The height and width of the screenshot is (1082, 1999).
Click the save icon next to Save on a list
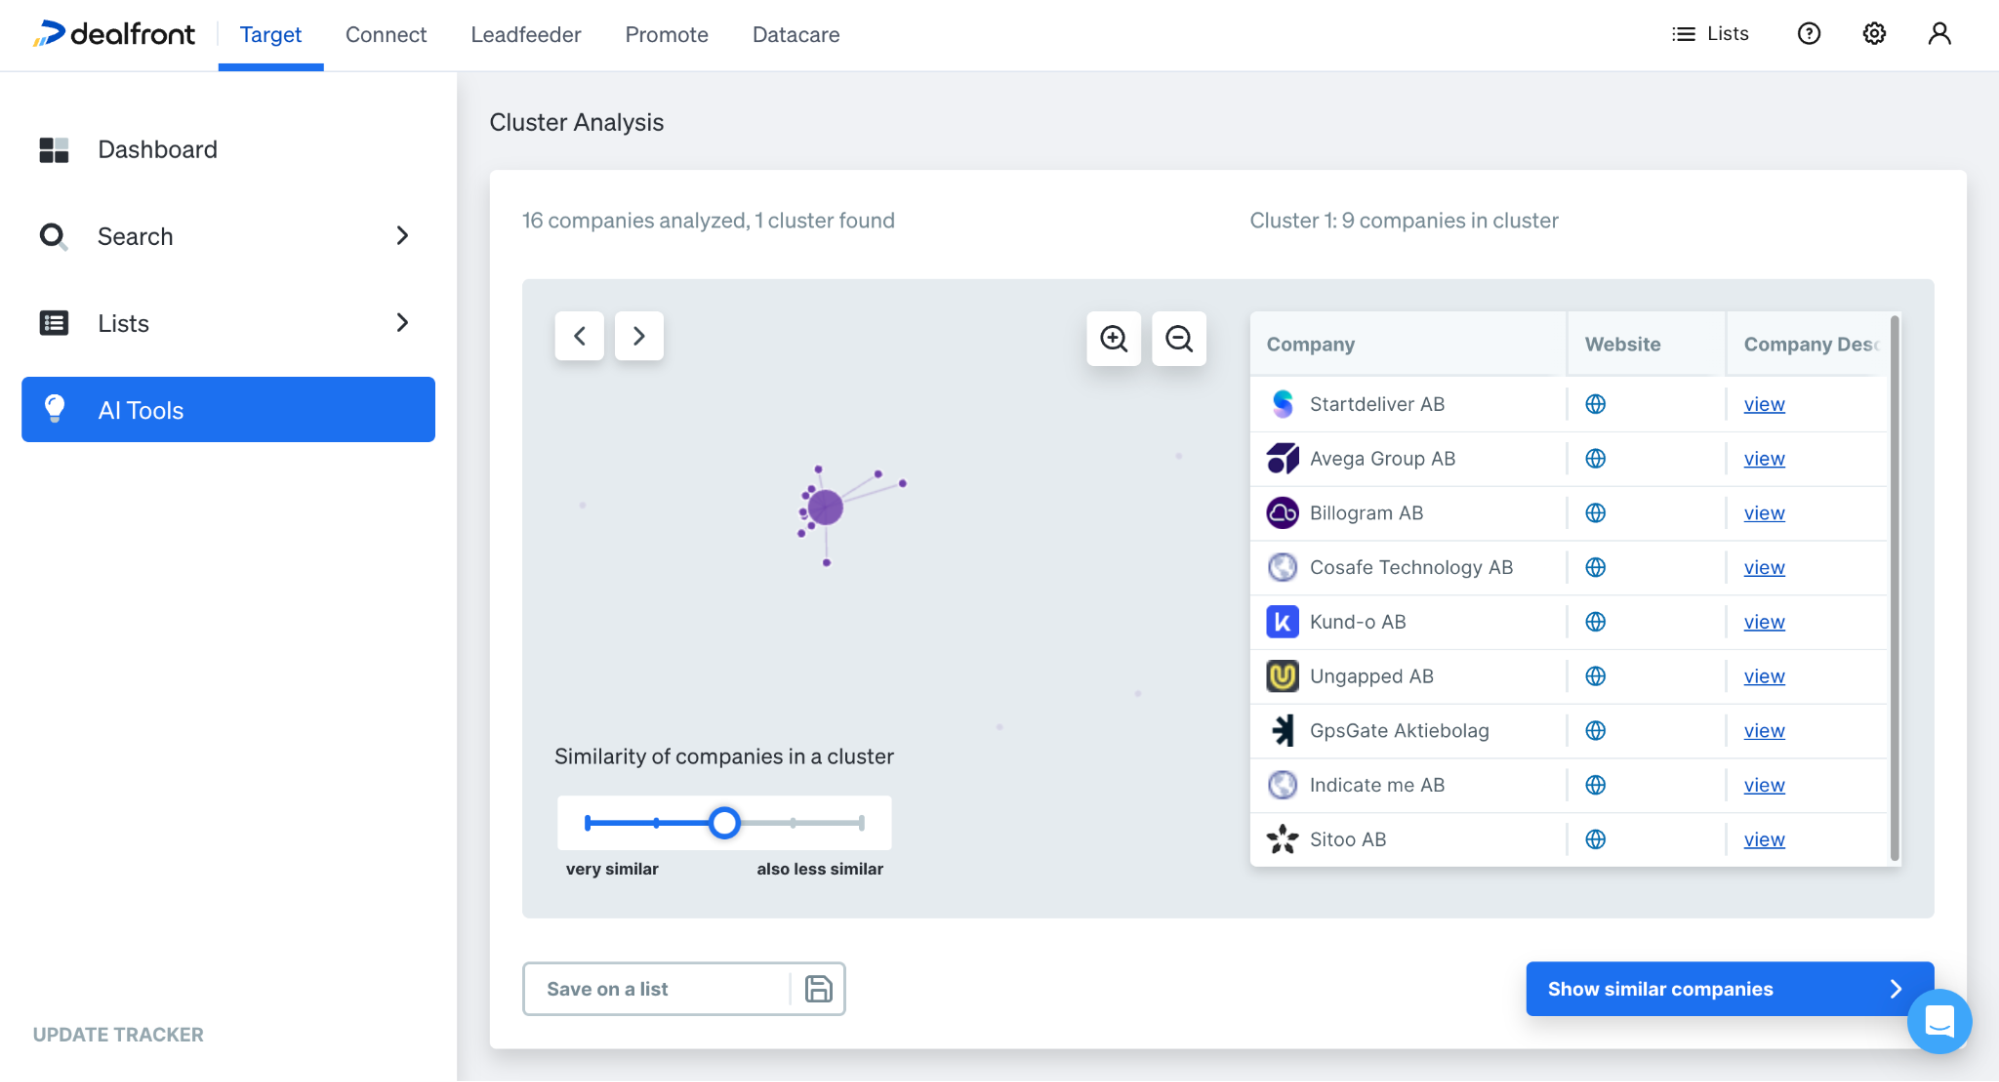coord(818,988)
